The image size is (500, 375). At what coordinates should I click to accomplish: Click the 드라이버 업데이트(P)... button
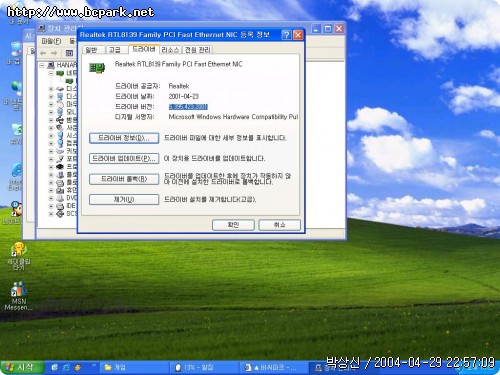124,159
